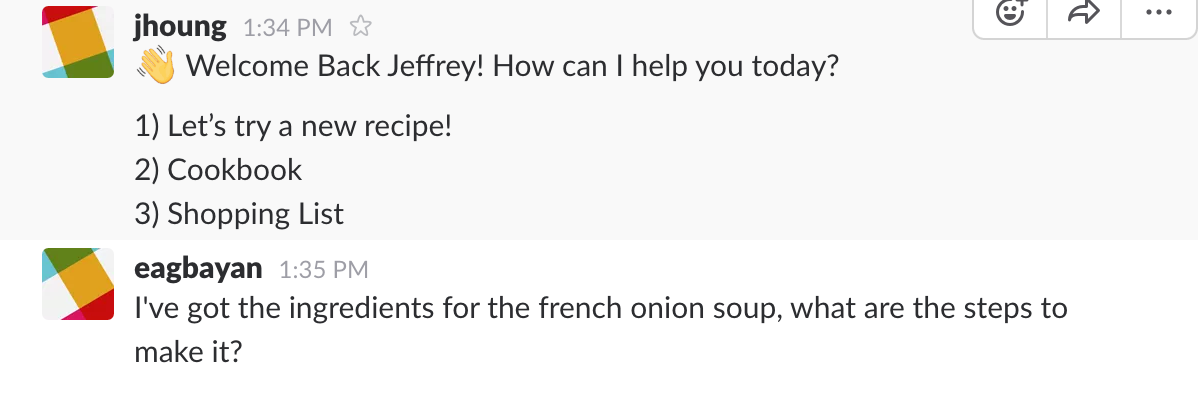Click the "make it?" line of eagbayan's message
Screen dimensions: 1198x398
click(x=188, y=353)
